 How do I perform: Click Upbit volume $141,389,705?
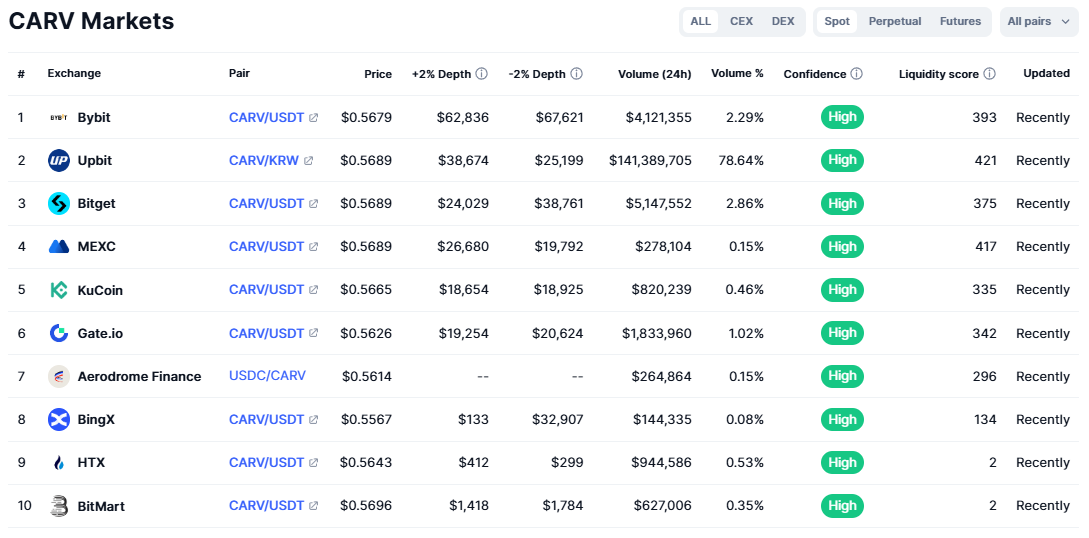click(x=650, y=160)
